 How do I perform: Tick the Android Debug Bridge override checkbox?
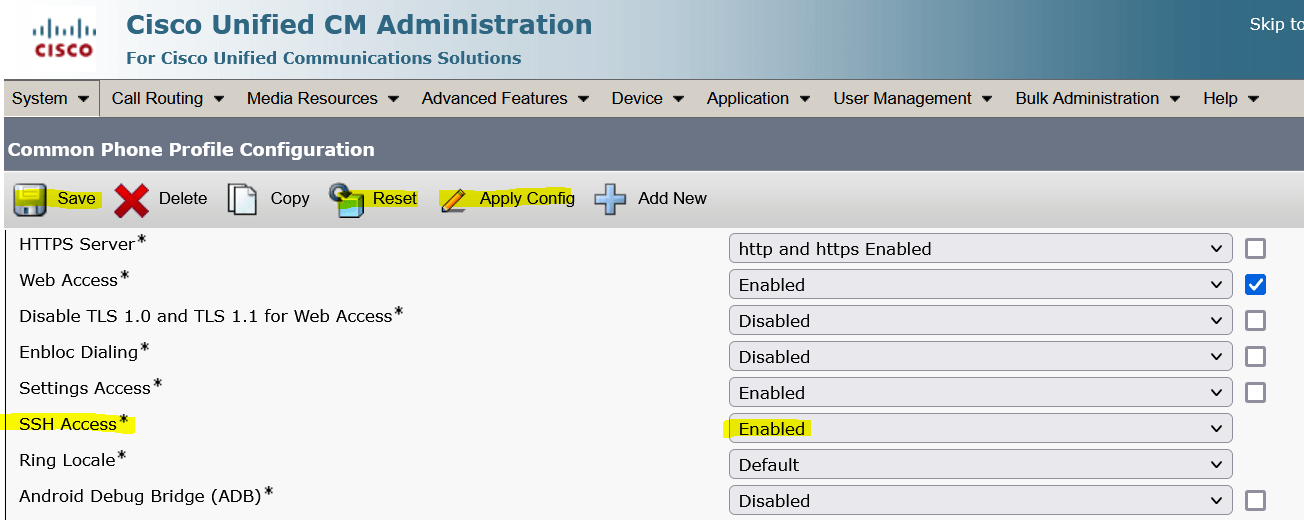tap(1256, 501)
